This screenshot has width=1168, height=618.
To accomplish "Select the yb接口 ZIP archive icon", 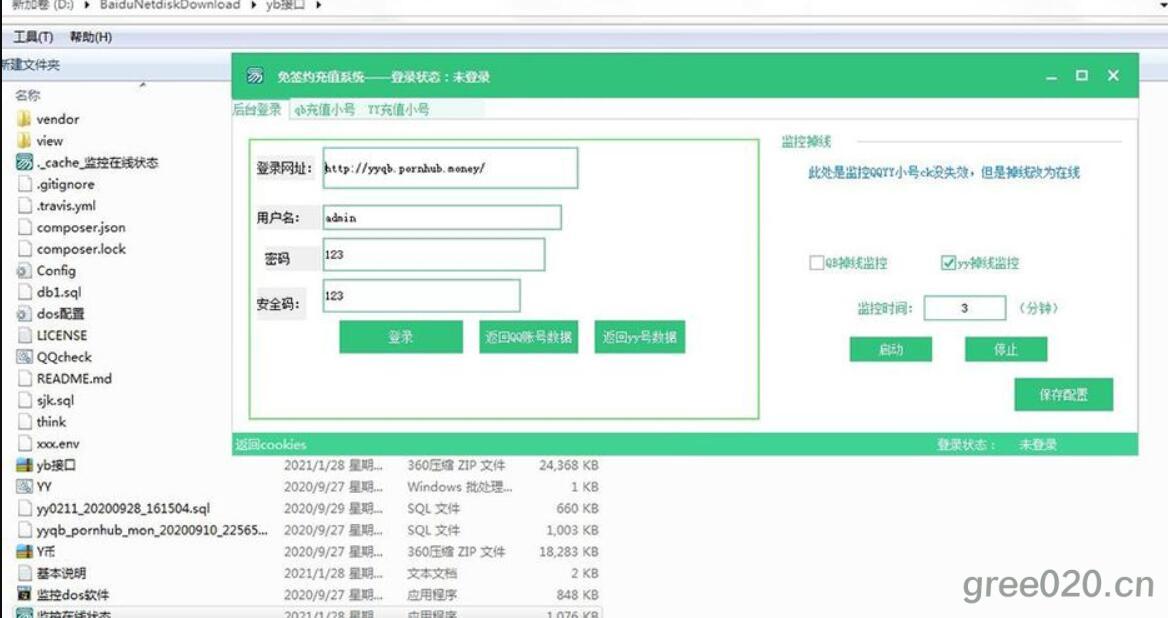I will [24, 465].
